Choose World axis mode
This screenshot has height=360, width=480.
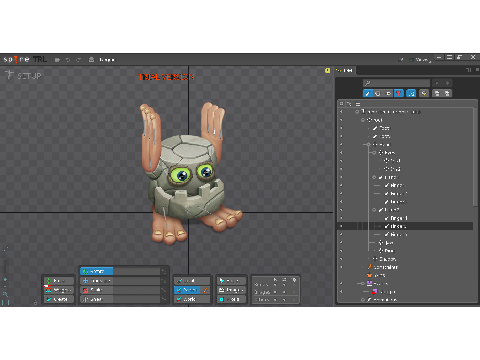(x=192, y=299)
